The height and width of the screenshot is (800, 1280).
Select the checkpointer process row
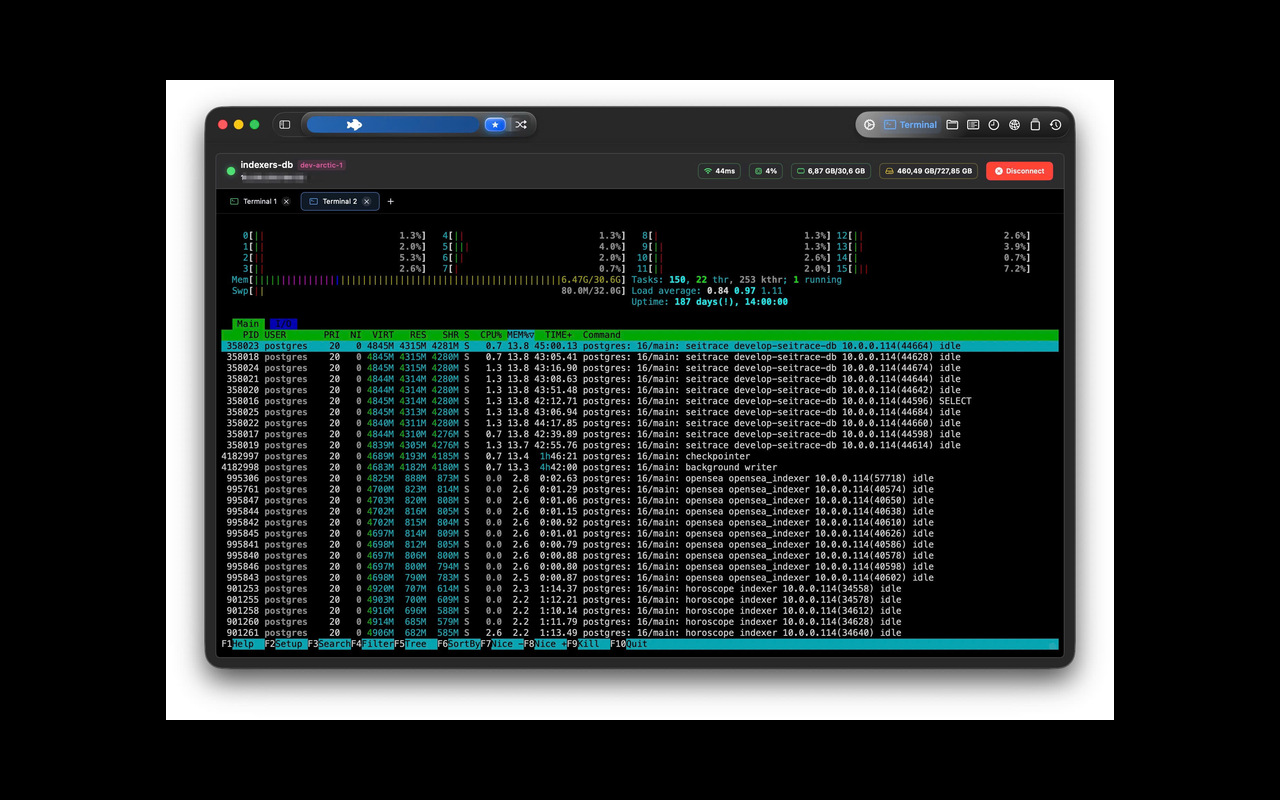pos(640,456)
